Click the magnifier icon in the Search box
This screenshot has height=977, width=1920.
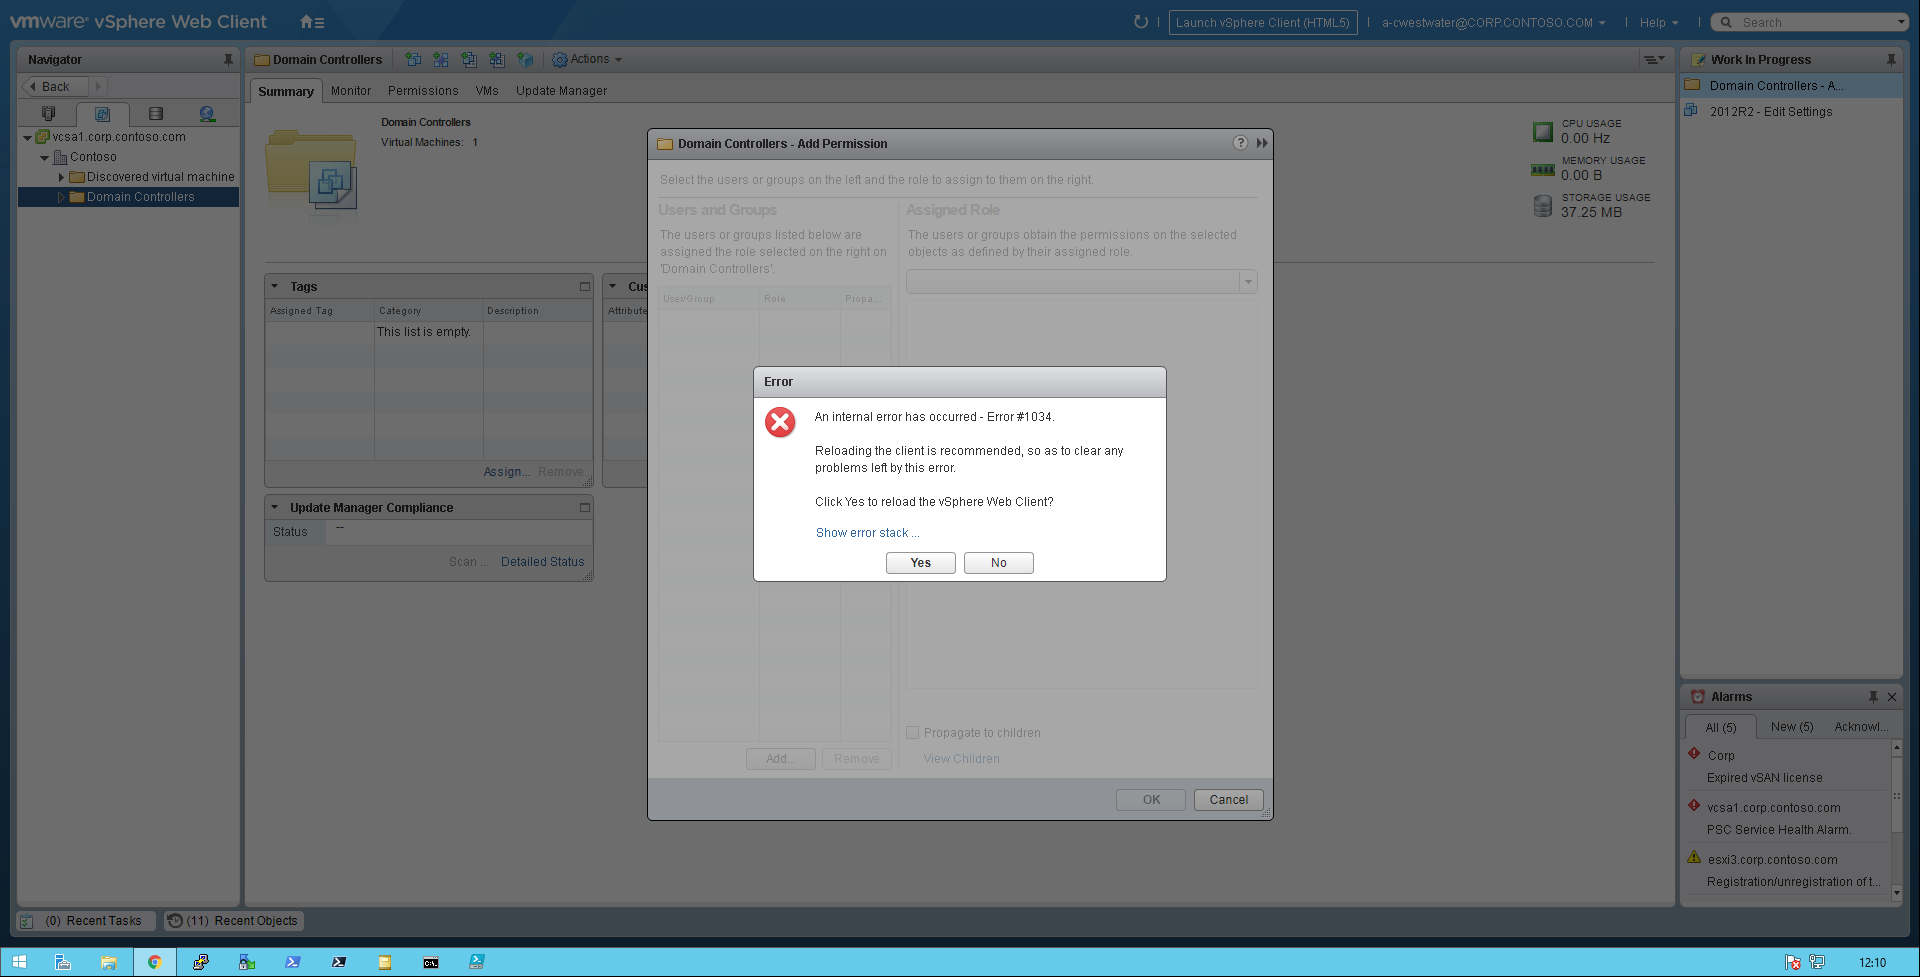1726,22
